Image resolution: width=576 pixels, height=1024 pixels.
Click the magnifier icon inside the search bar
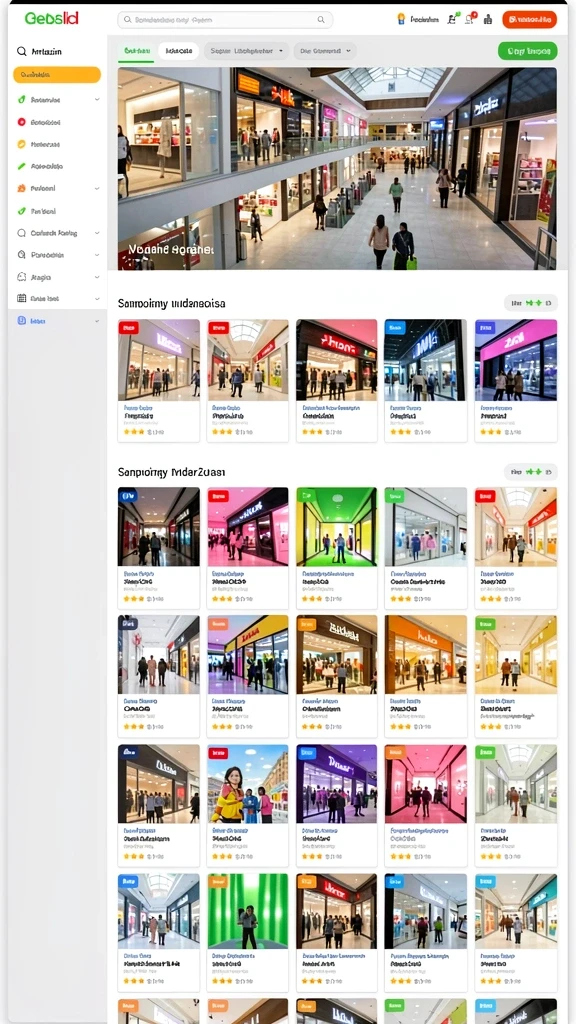pyautogui.click(x=321, y=20)
